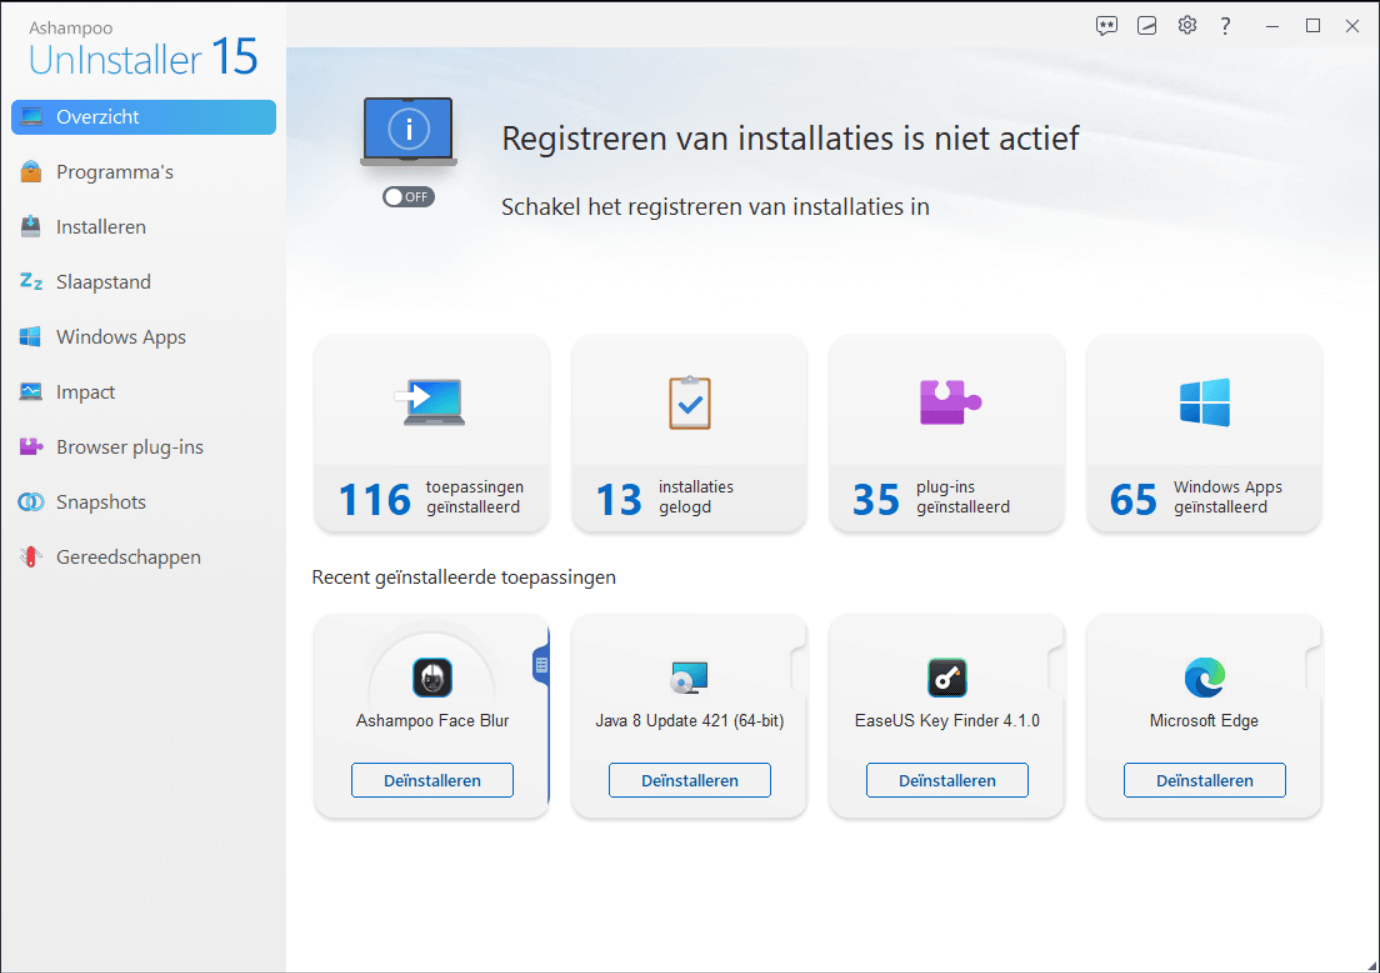
Task: Open Slaapstand section
Action: click(143, 282)
